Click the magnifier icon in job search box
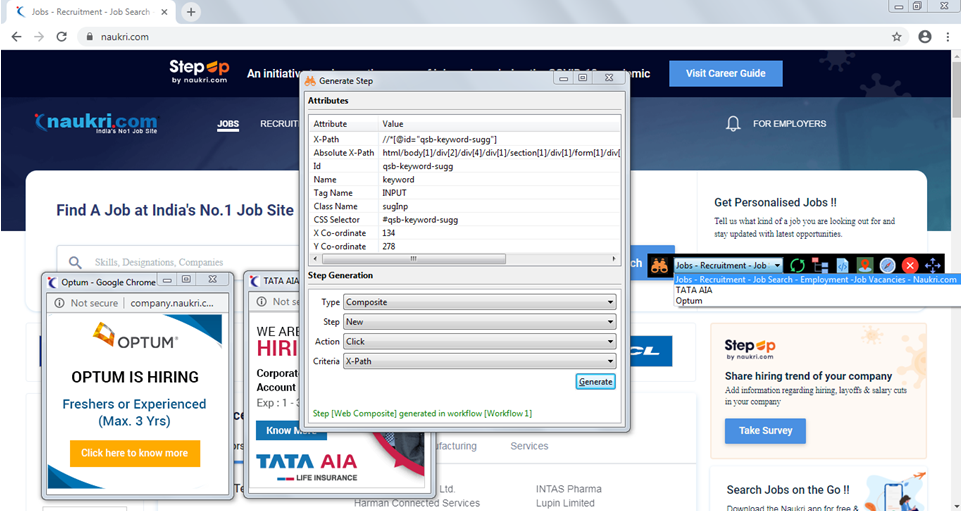 75,262
